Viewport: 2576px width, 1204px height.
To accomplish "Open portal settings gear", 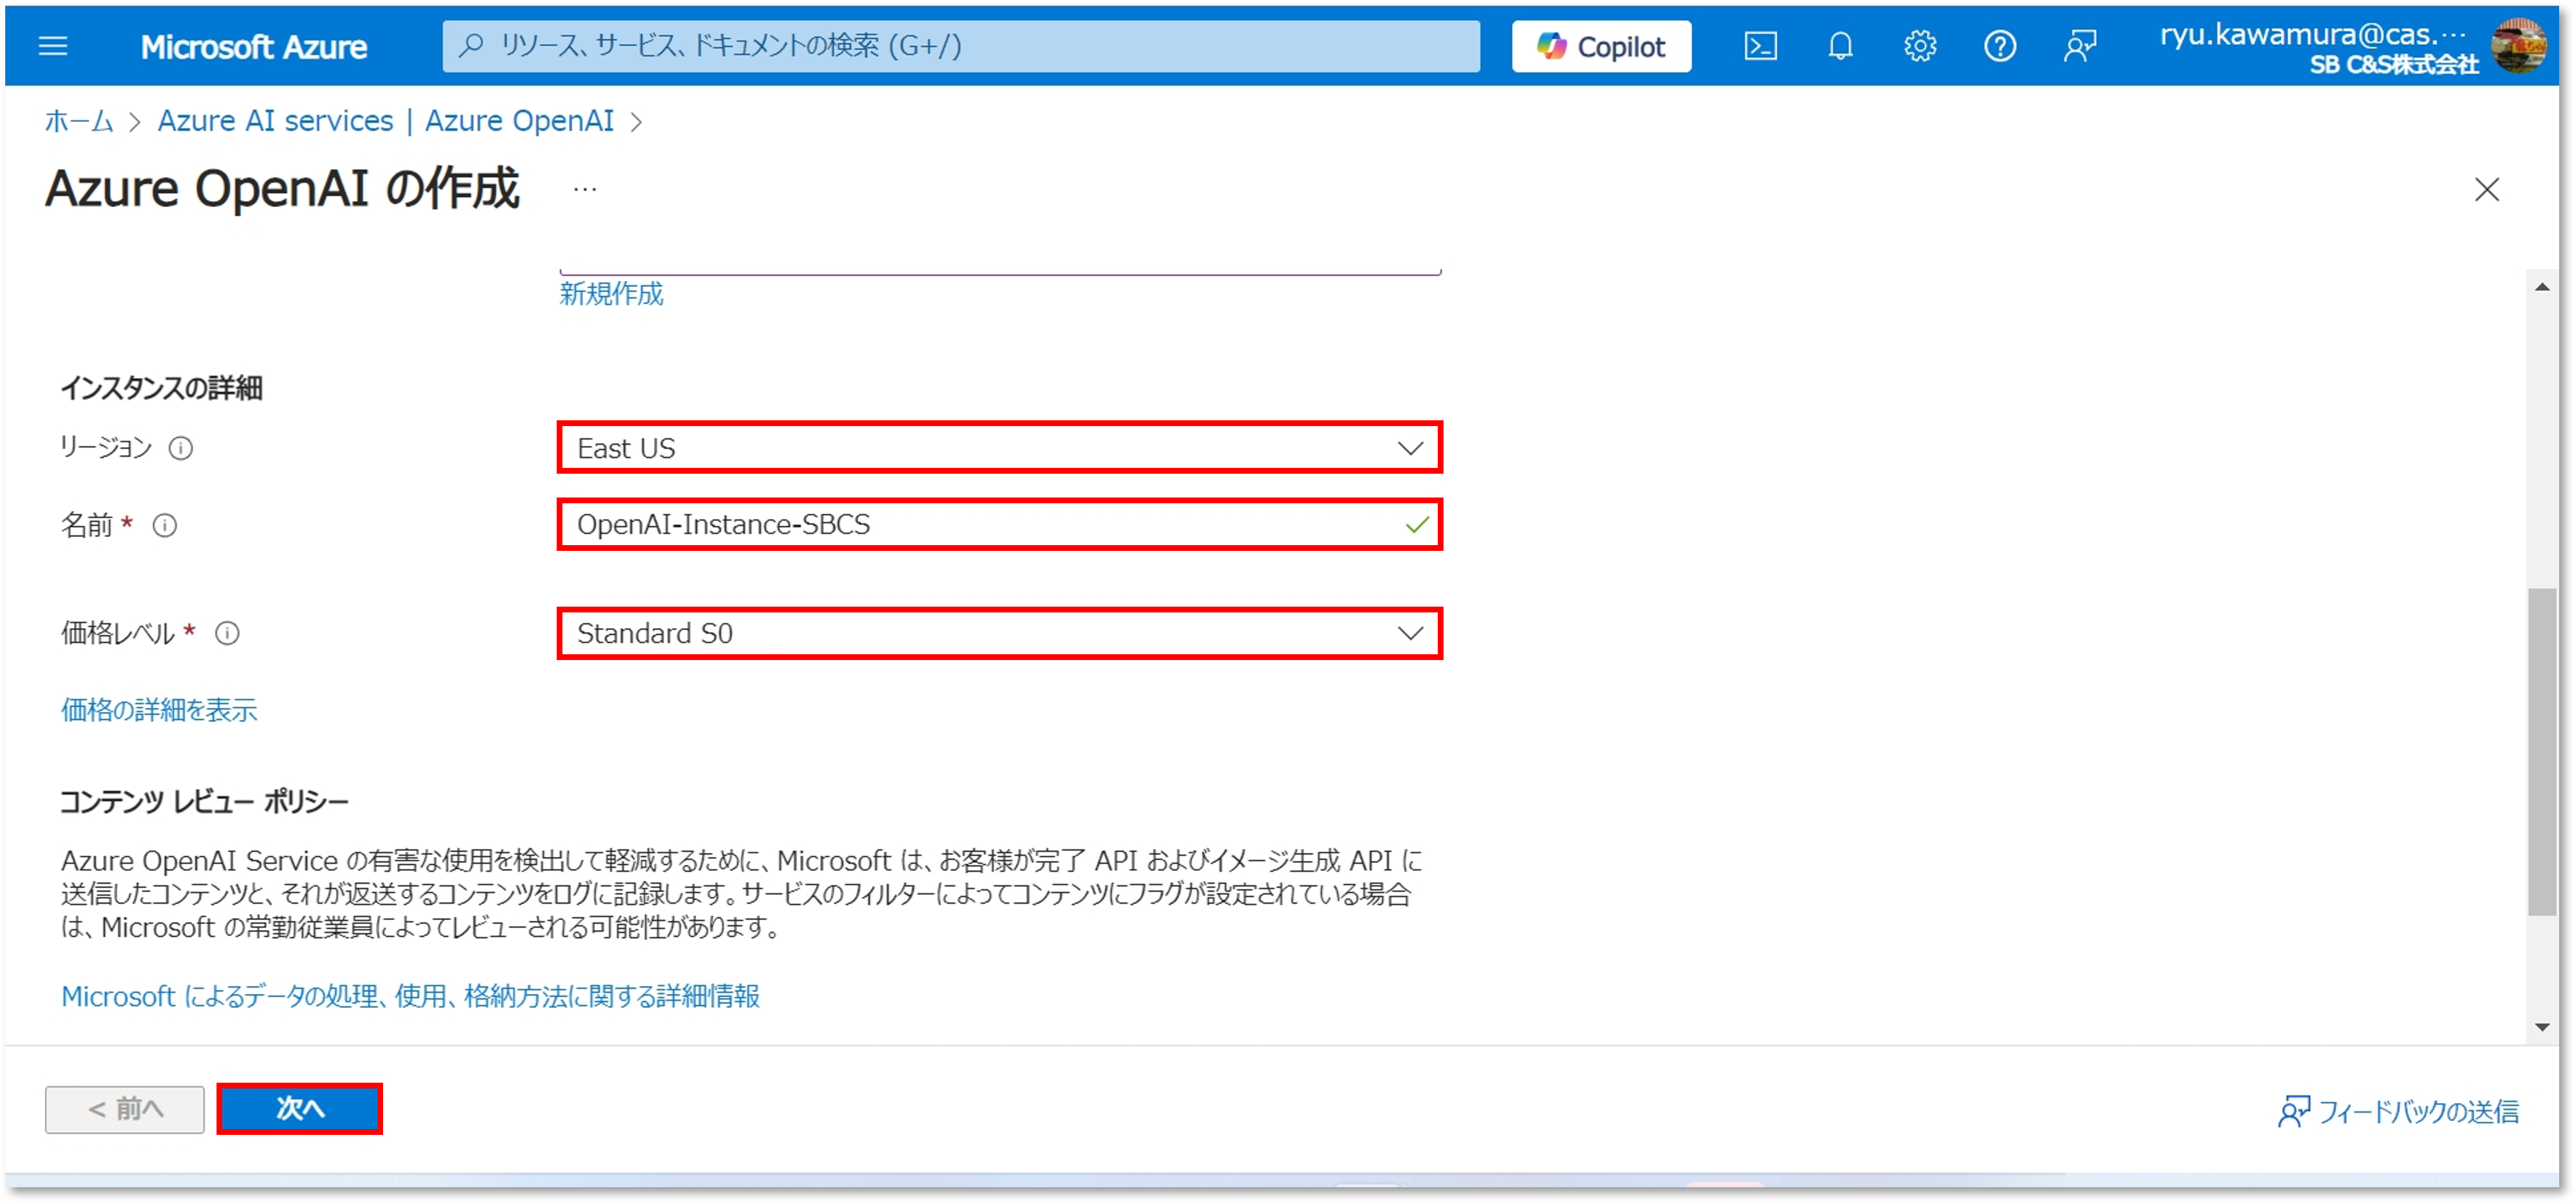I will [1919, 46].
